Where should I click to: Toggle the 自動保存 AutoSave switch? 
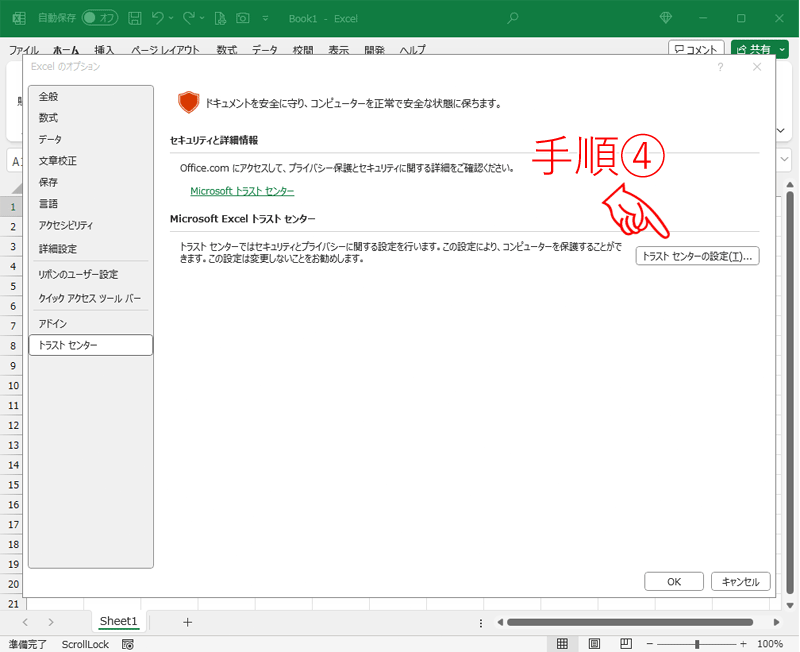100,18
